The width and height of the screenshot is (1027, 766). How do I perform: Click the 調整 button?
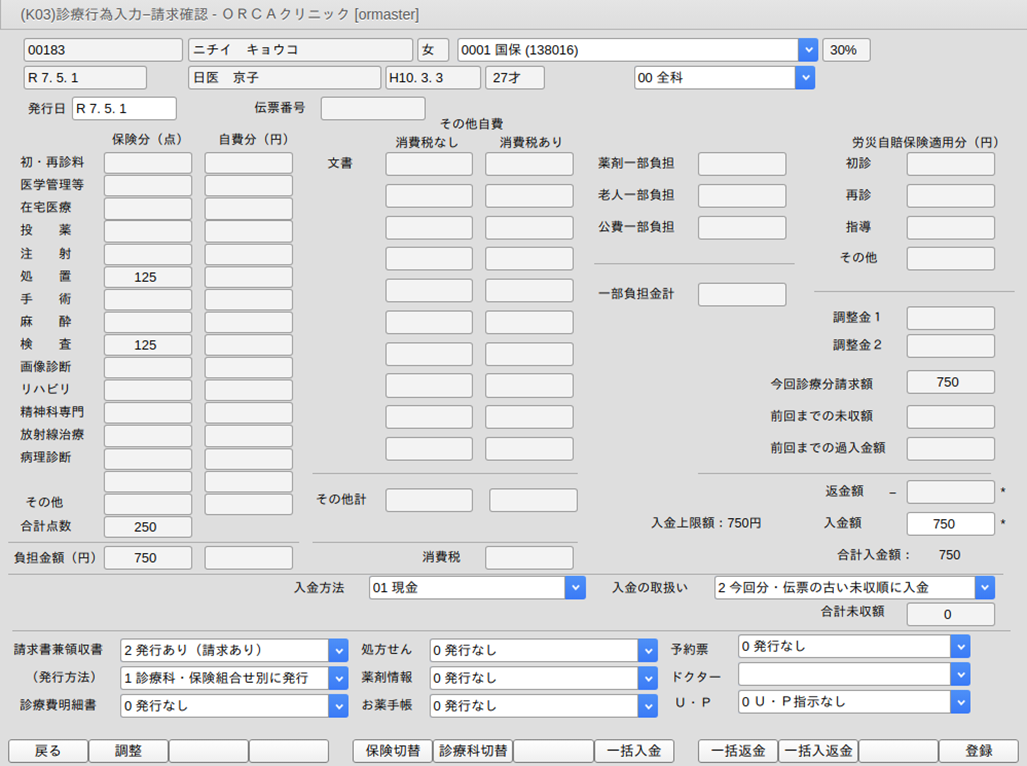pyautogui.click(x=128, y=751)
